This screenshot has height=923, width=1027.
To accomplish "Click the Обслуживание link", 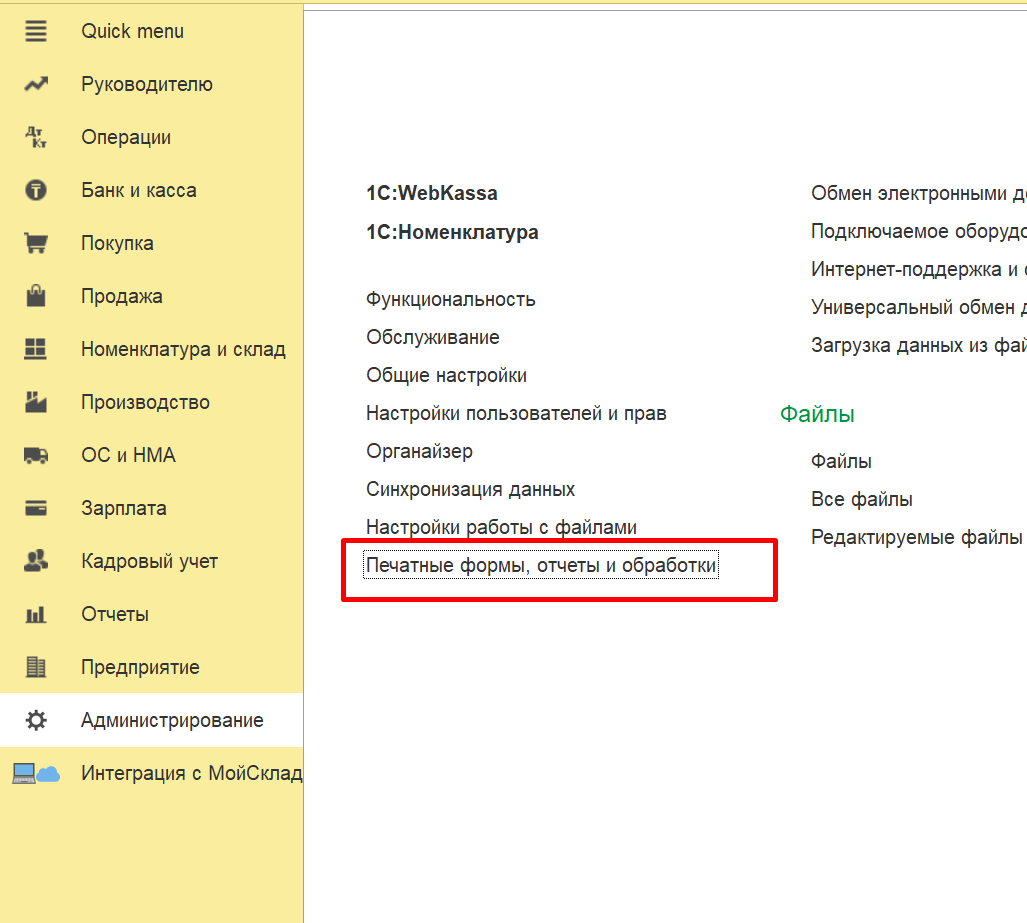I will point(433,337).
